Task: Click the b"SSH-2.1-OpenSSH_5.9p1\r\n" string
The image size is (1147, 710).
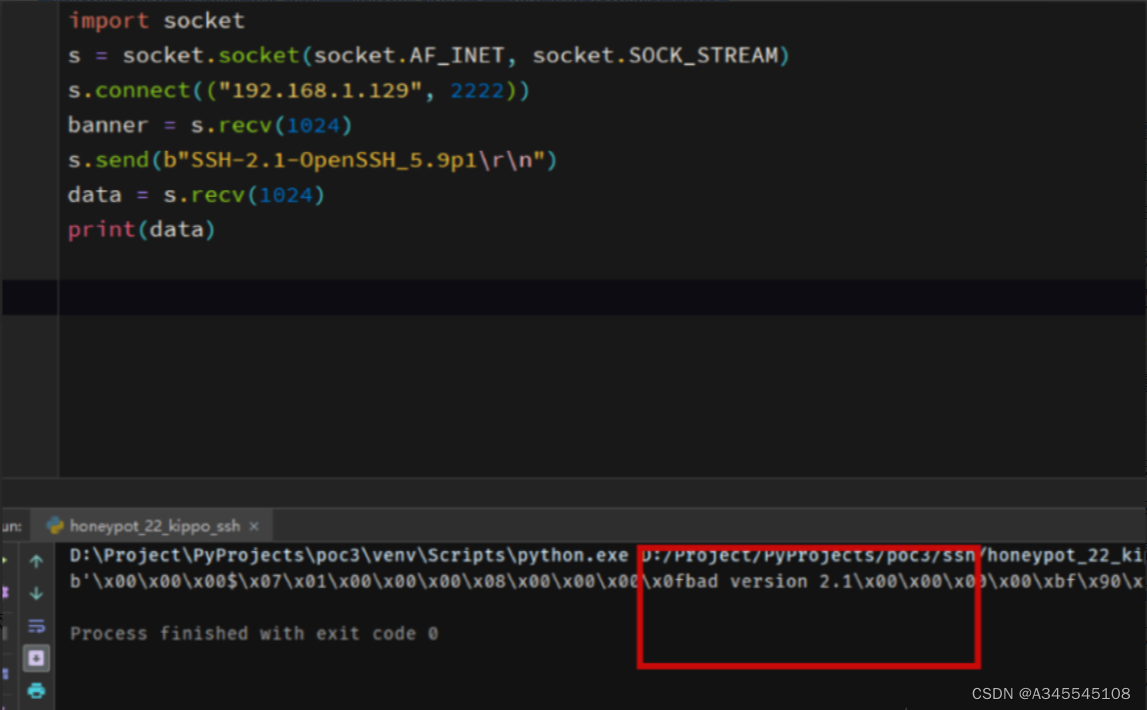Action: (x=353, y=160)
